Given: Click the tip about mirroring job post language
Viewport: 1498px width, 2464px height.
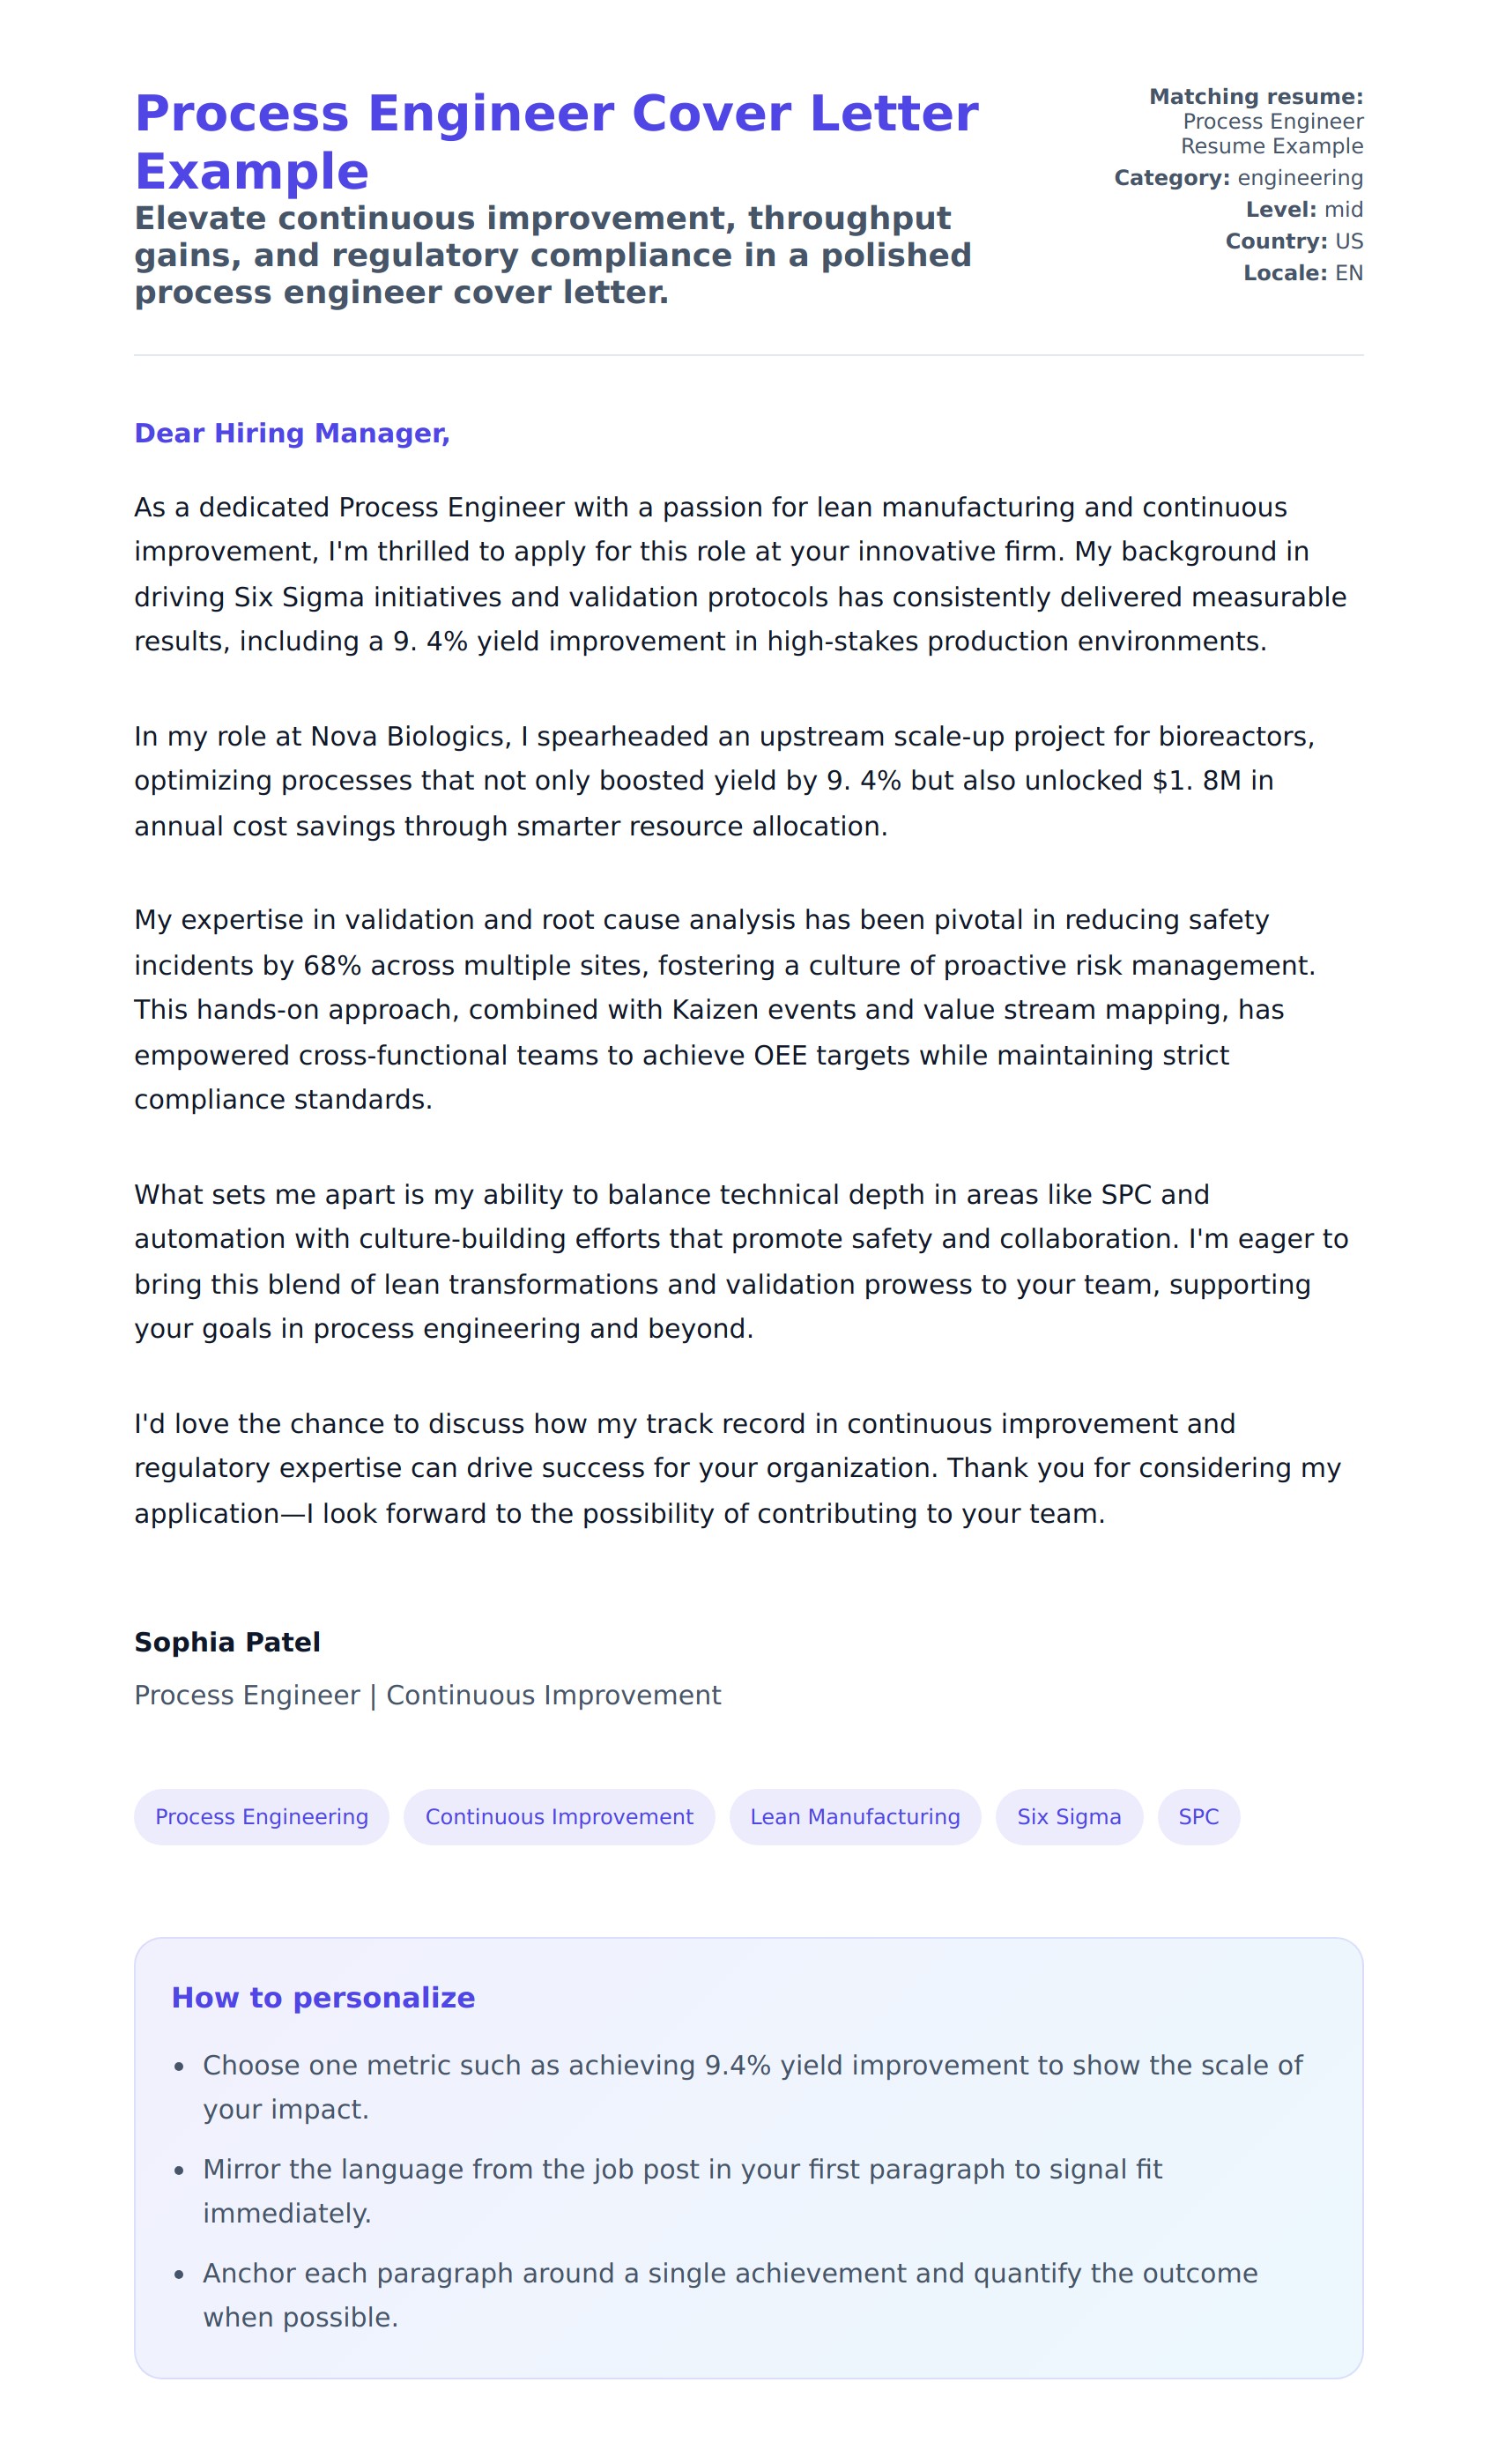Looking at the screenshot, I should click(x=680, y=2191).
